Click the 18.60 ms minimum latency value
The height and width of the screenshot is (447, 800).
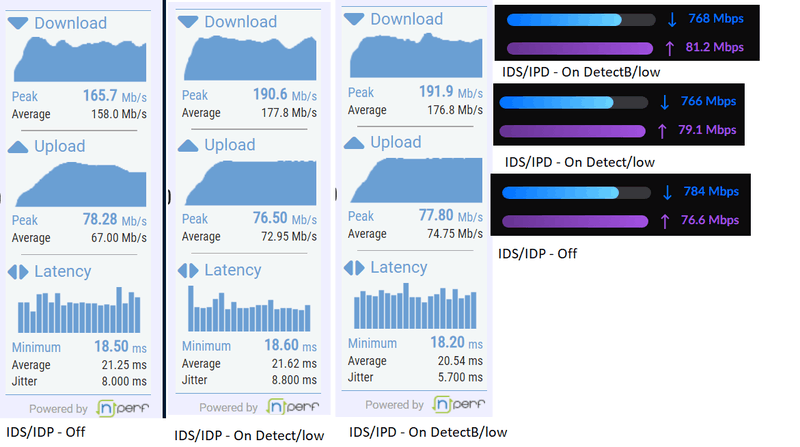290,346
